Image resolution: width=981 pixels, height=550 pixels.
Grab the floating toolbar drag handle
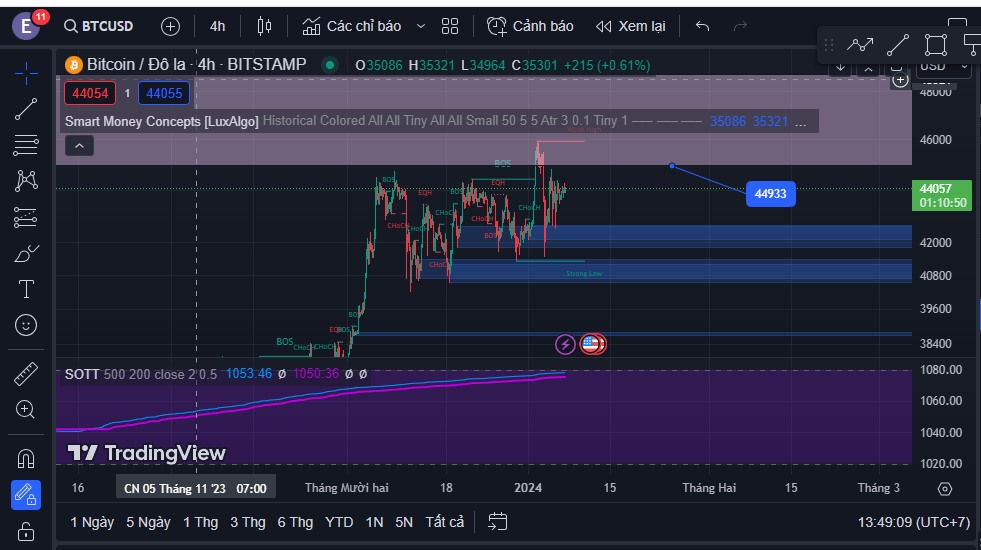point(829,44)
